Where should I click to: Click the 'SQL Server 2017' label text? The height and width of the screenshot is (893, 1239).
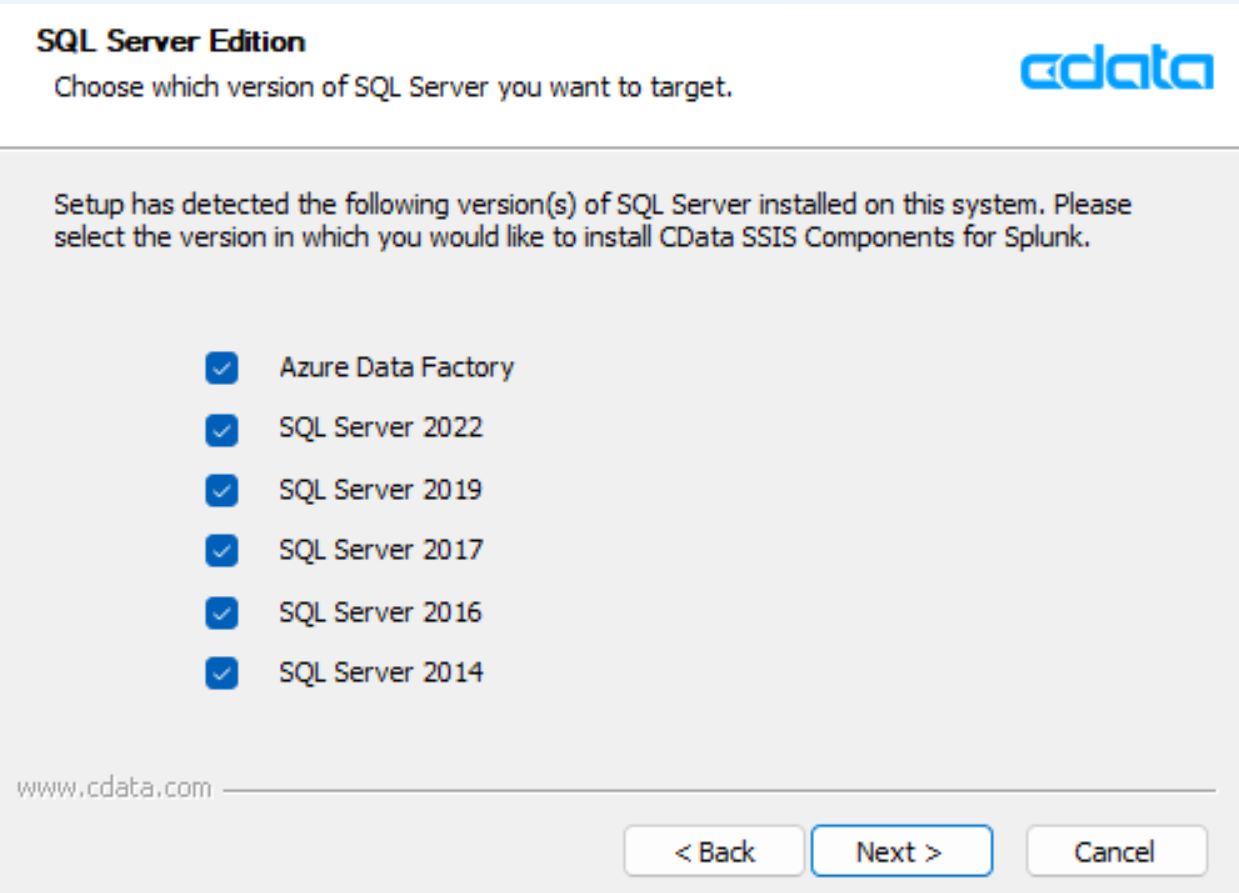tap(380, 550)
